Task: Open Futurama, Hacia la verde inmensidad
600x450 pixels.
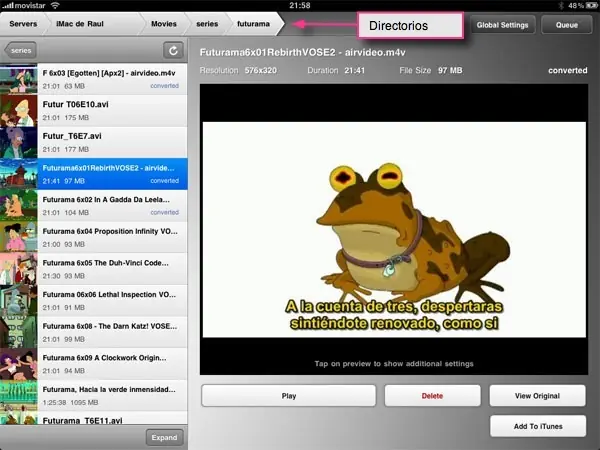Action: (x=94, y=396)
